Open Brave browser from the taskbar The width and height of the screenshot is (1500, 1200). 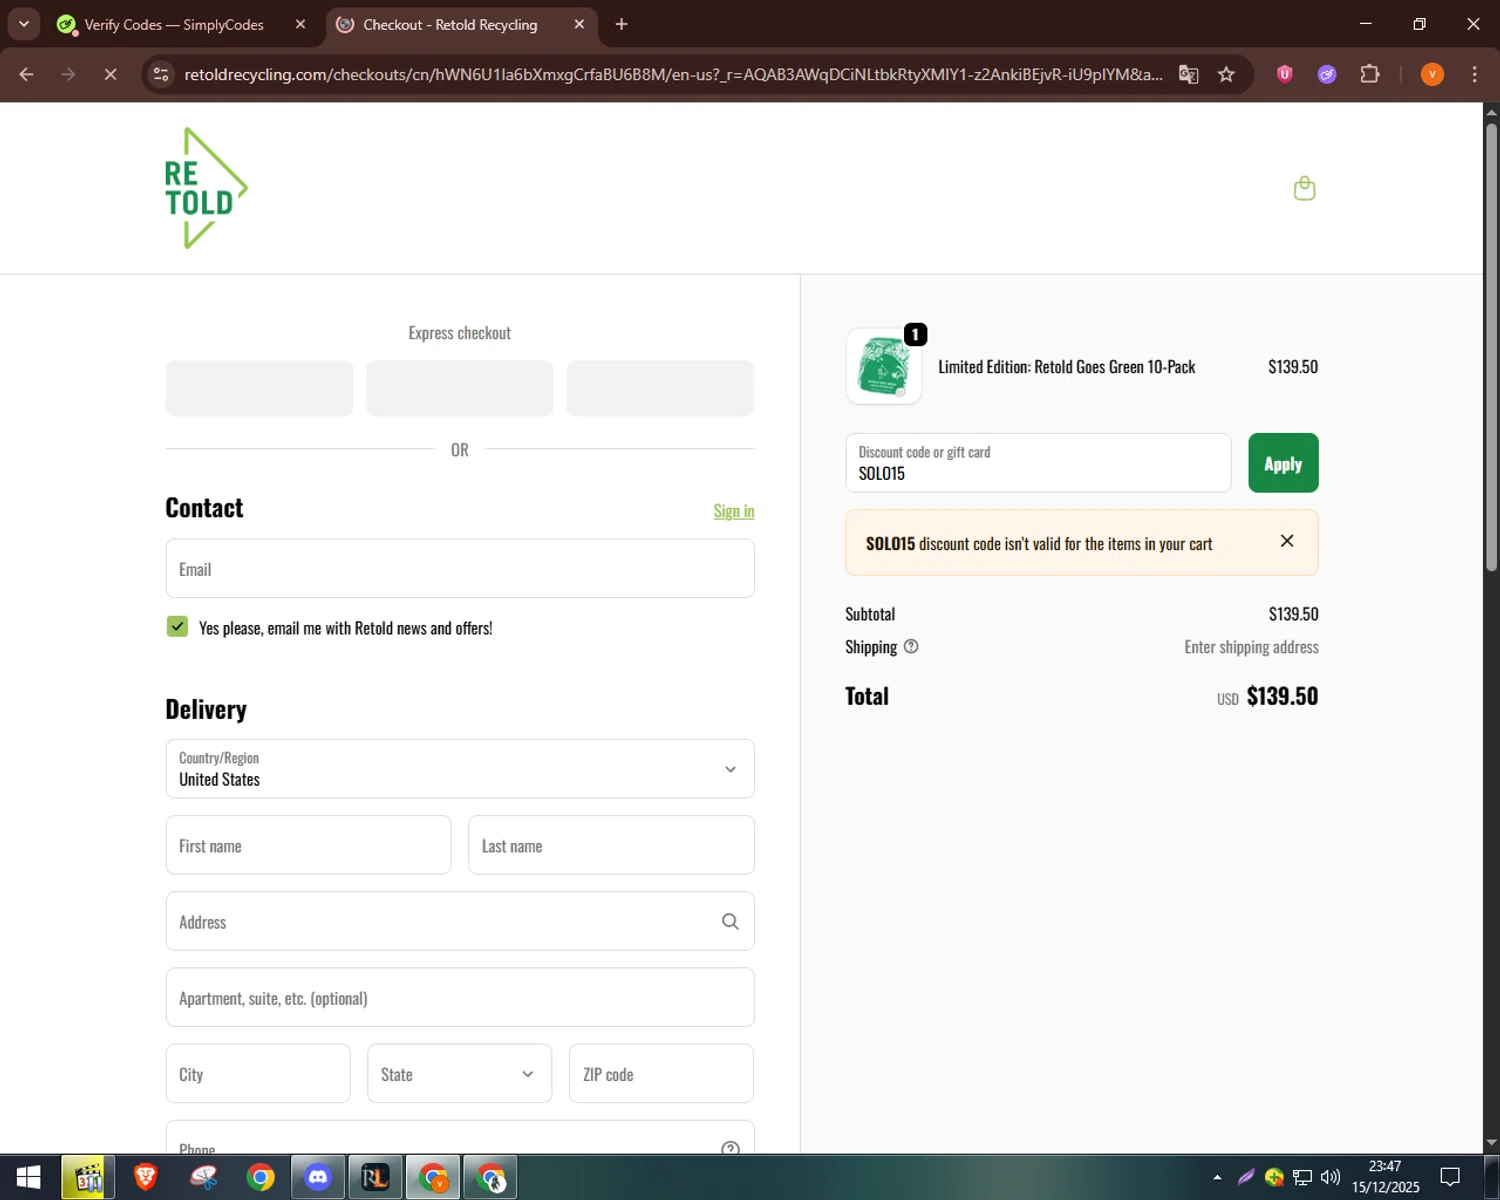tap(146, 1177)
